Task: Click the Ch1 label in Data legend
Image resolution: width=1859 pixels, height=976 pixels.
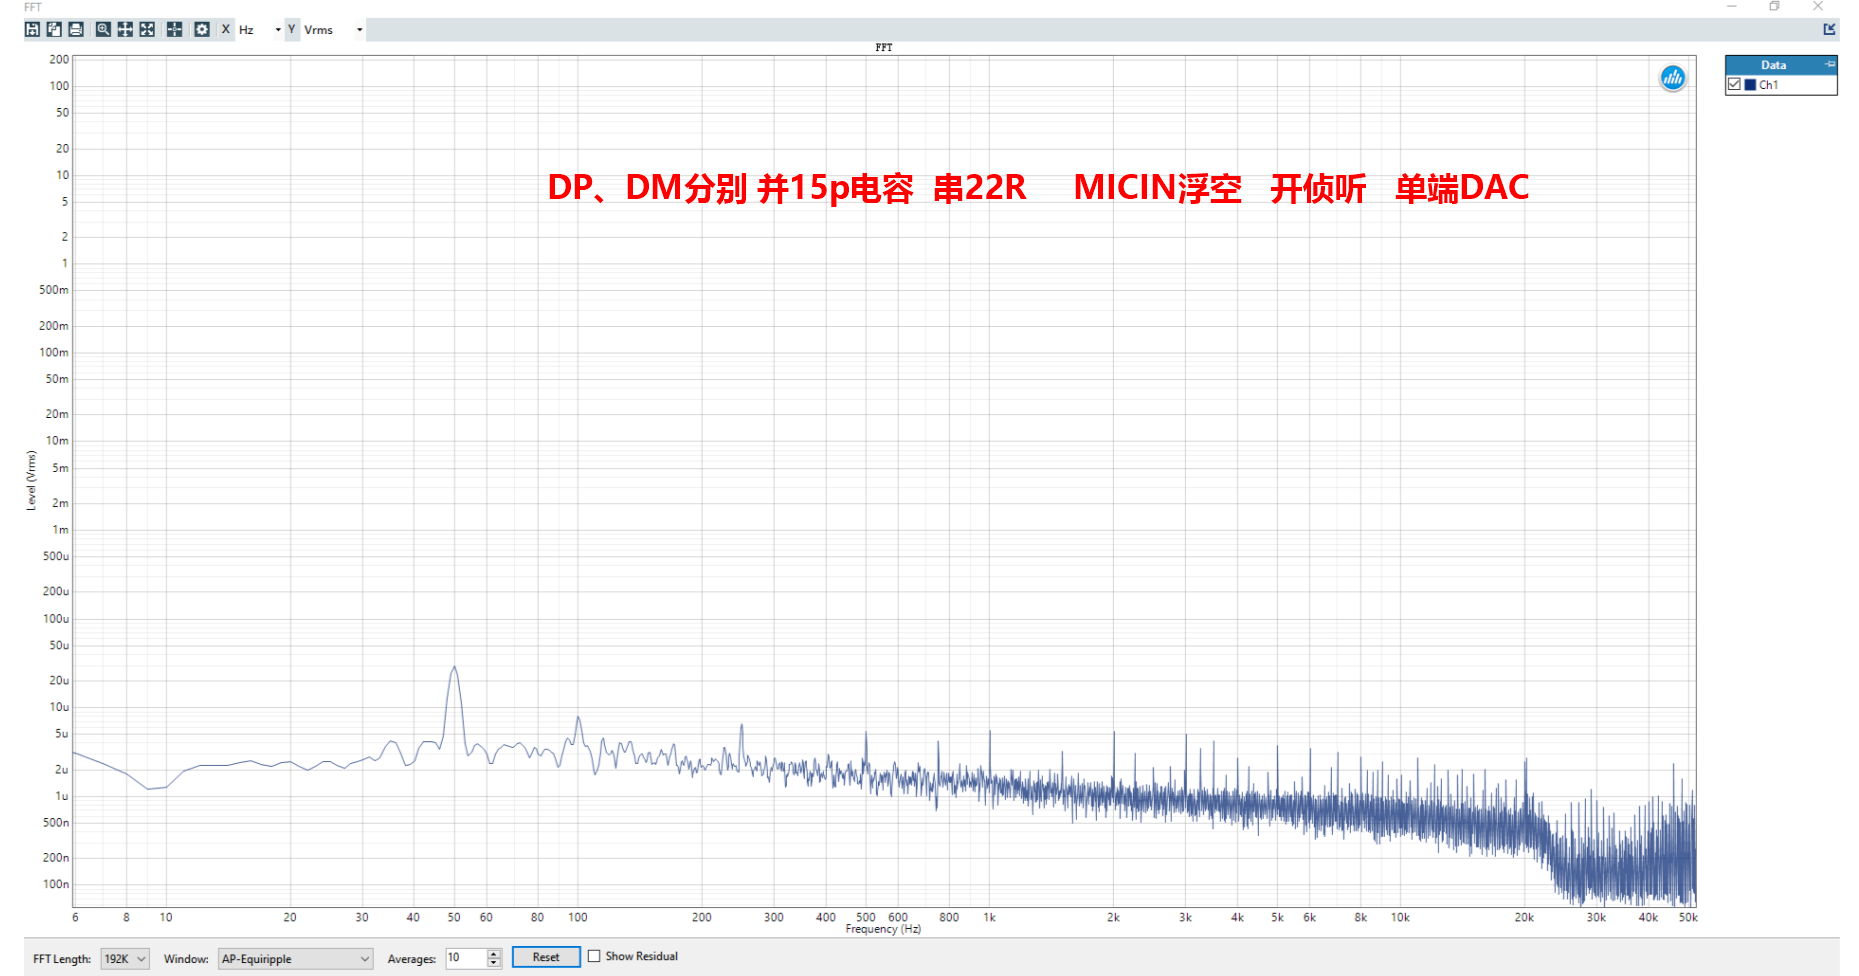Action: coord(1768,85)
